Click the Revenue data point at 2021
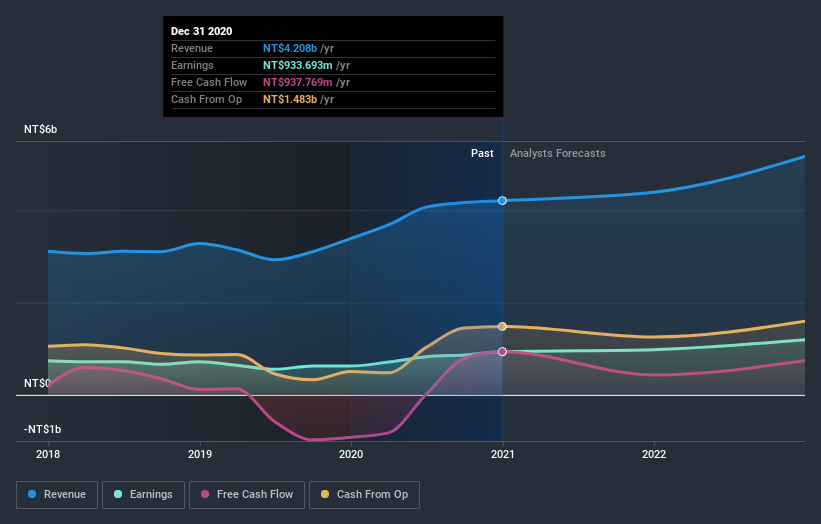821x524 pixels. pos(502,200)
